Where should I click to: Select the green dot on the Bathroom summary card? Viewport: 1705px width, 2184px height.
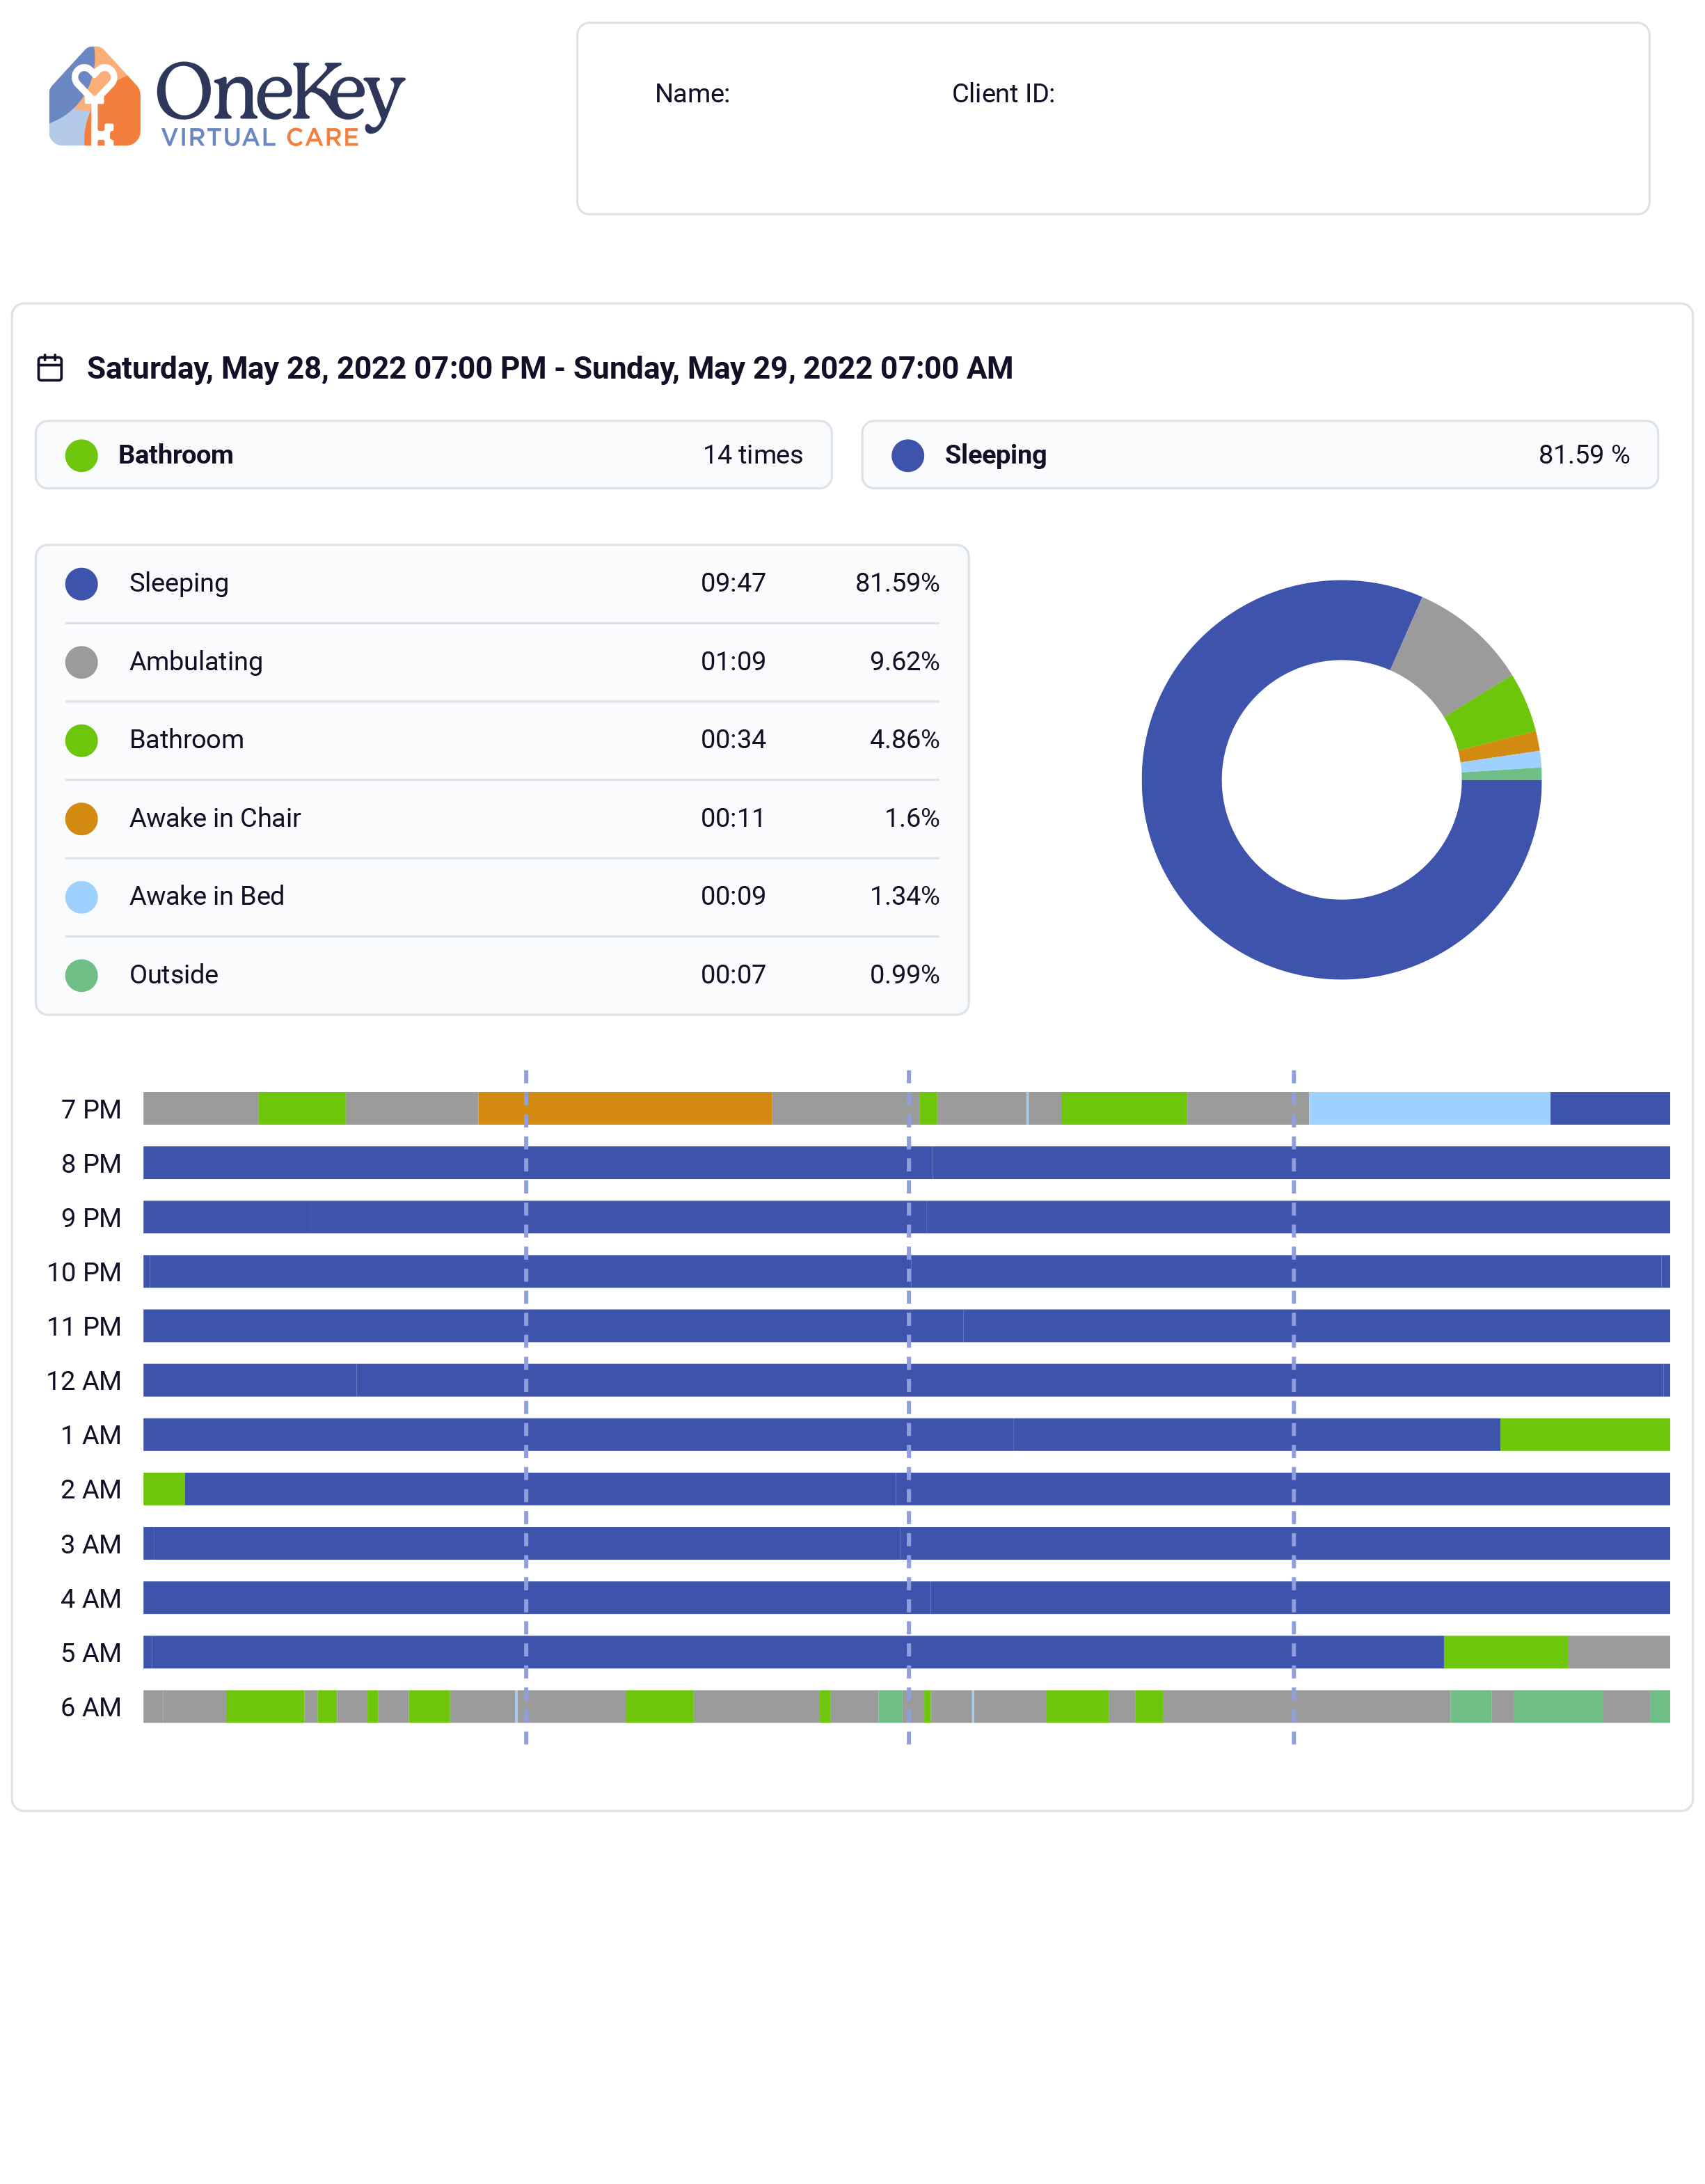(x=82, y=454)
